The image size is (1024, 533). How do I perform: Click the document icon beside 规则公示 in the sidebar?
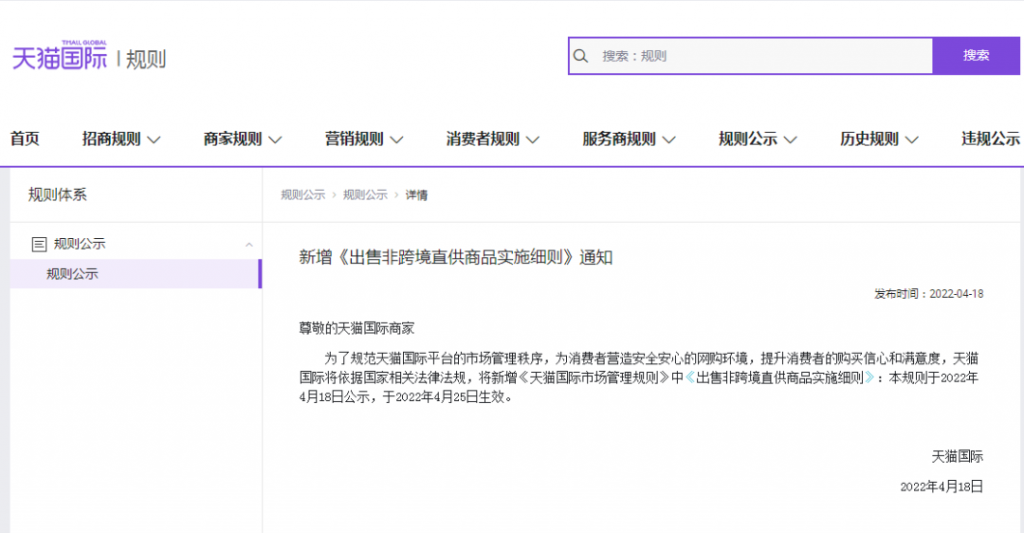pos(39,244)
